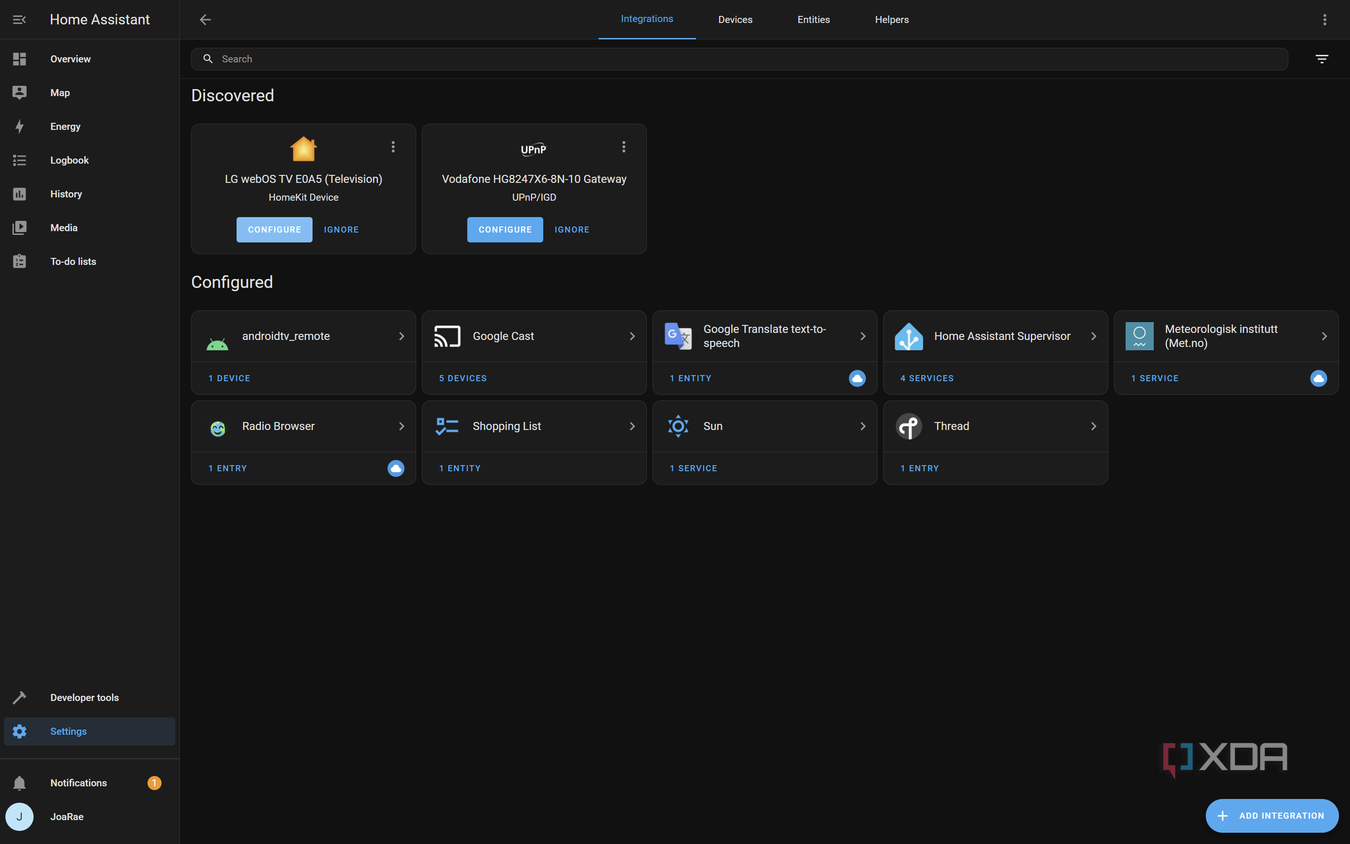The image size is (1350, 844).
Task: Click the UPnP logo icon
Action: [x=534, y=149]
